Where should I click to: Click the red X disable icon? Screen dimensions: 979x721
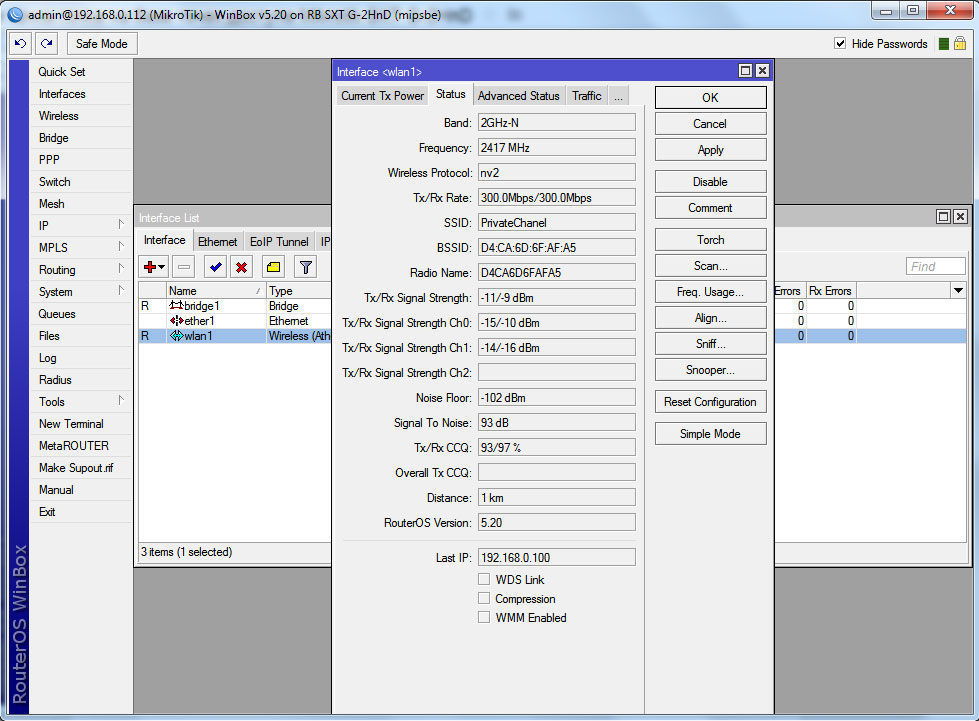tap(241, 267)
